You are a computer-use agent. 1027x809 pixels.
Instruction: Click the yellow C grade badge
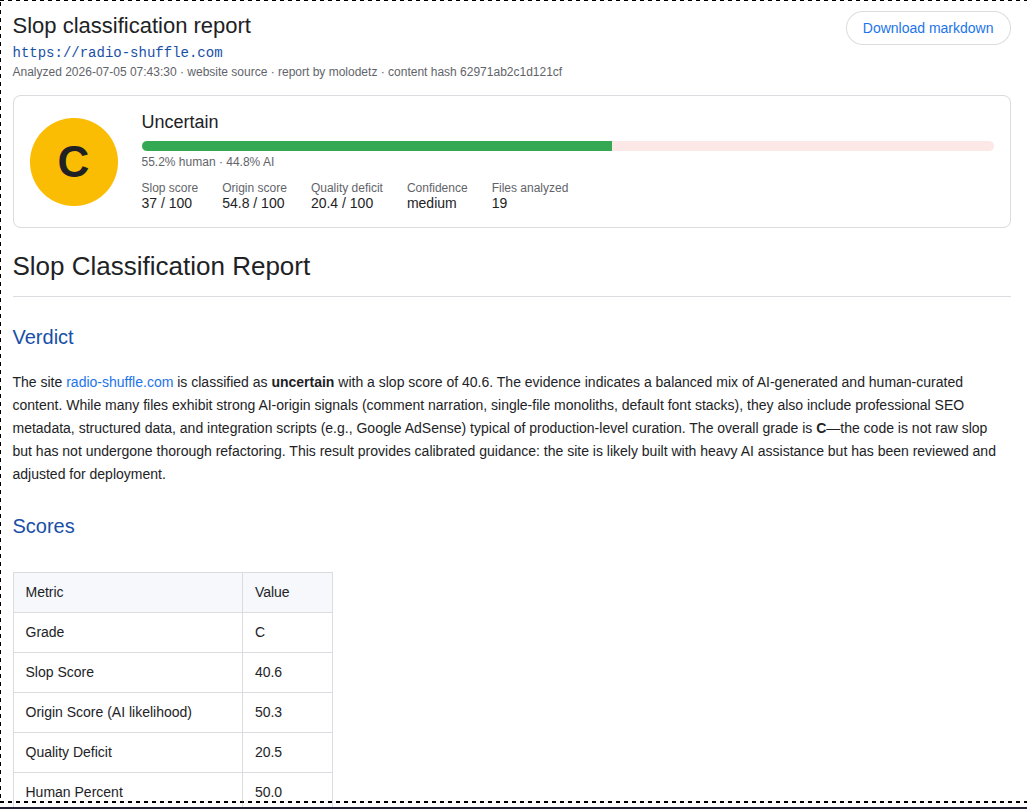pos(74,162)
